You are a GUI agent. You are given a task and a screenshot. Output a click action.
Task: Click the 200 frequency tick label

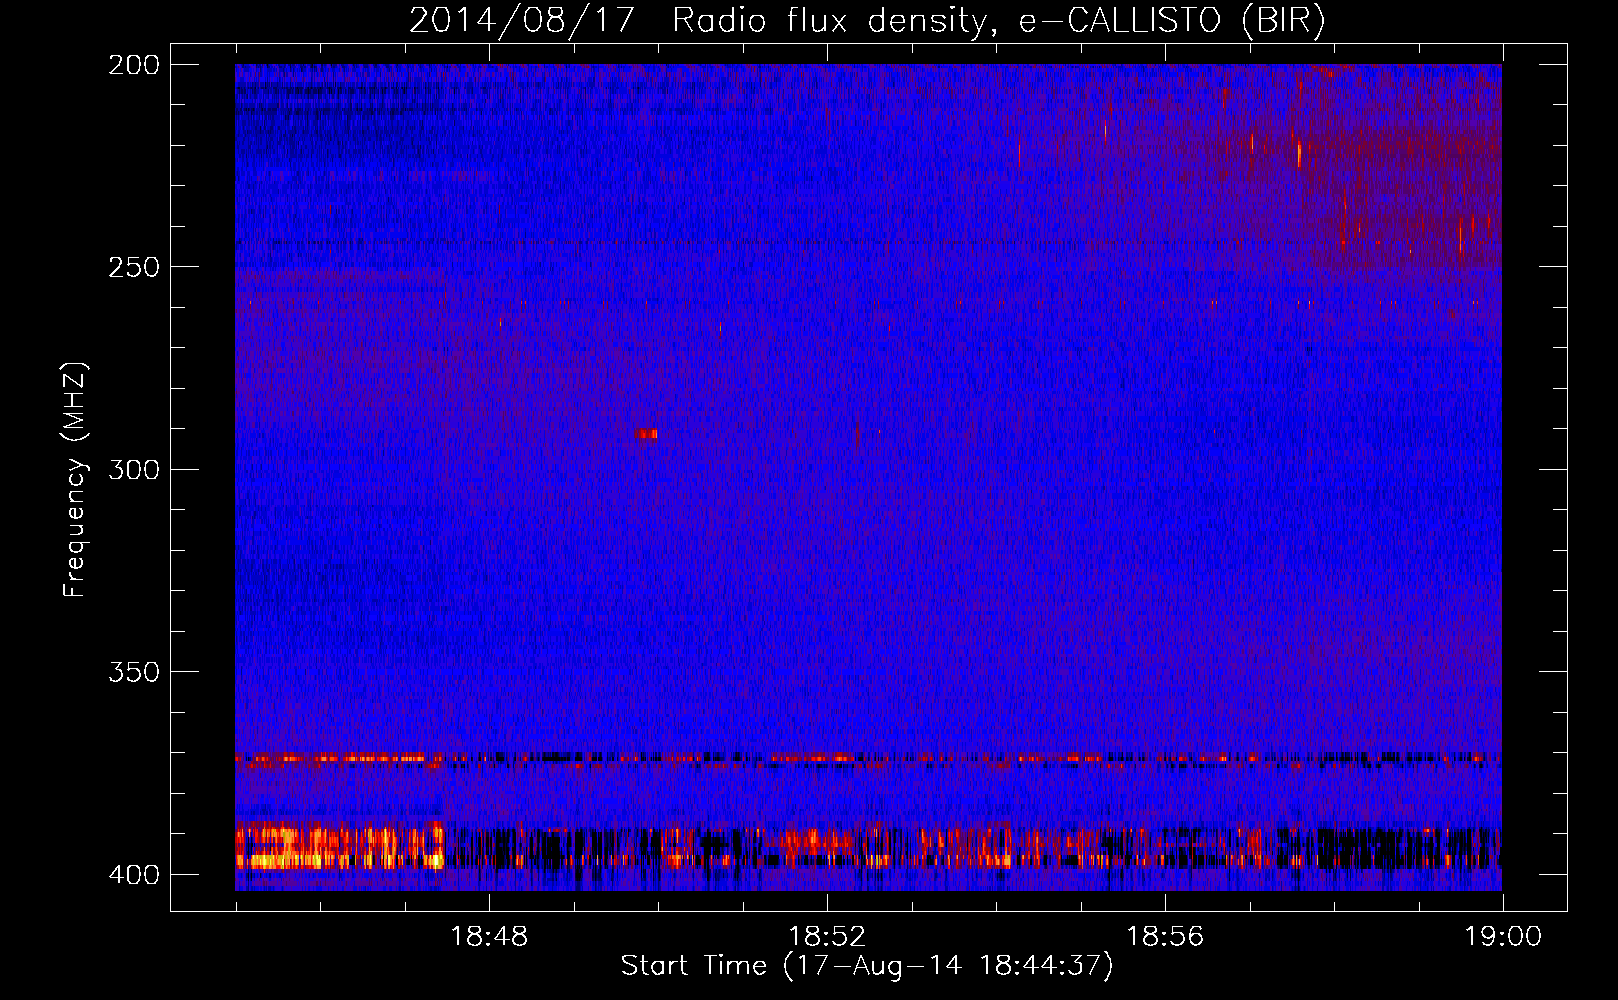coord(133,65)
